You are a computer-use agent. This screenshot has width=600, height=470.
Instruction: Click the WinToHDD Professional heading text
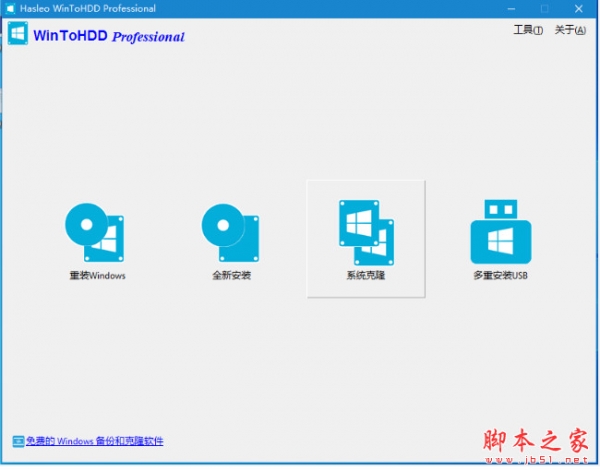(x=109, y=36)
